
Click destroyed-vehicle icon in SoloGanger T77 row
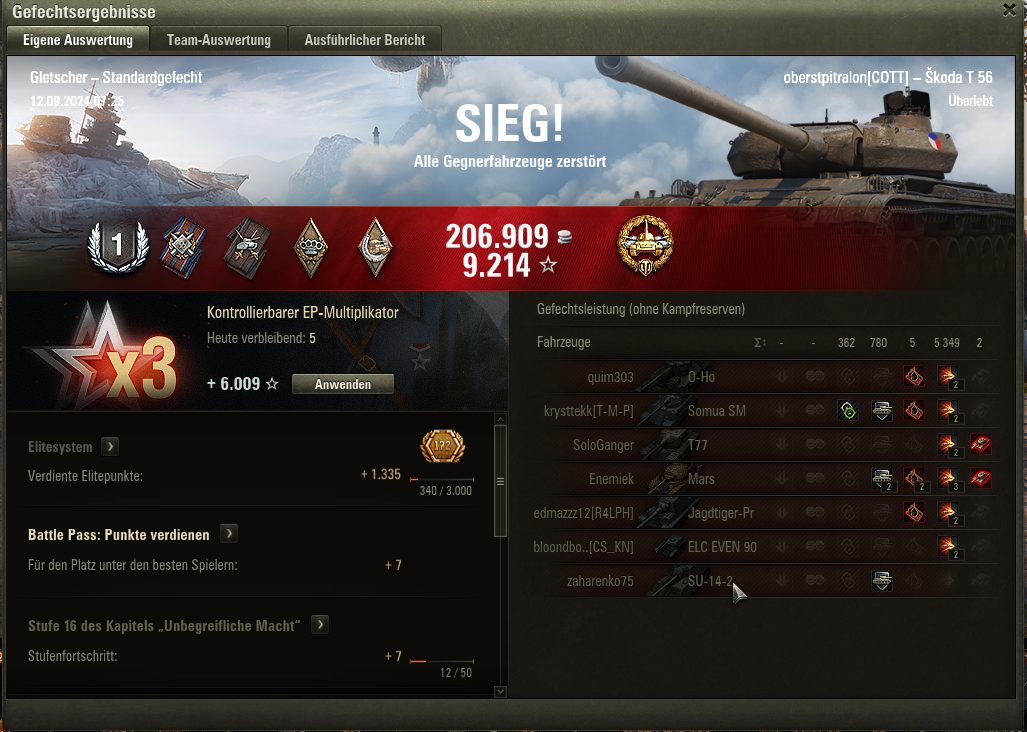coord(980,445)
